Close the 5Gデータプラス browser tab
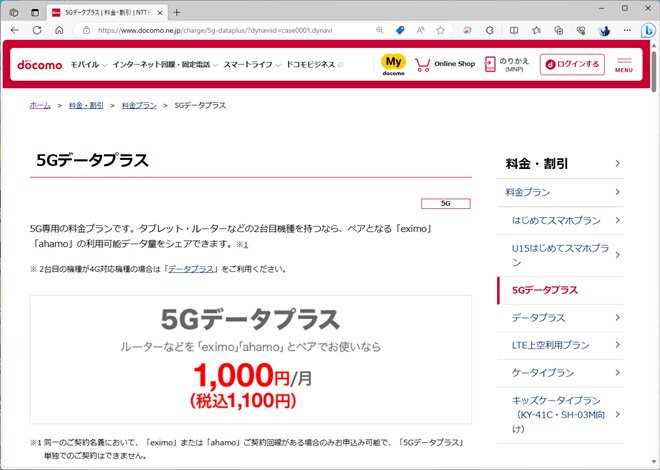 [x=160, y=13]
